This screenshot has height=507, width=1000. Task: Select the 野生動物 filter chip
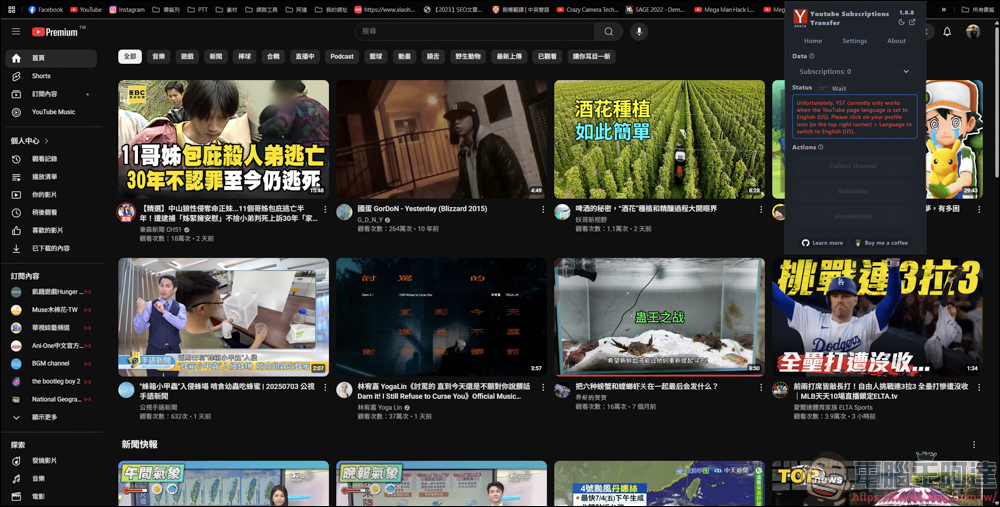tap(468, 56)
